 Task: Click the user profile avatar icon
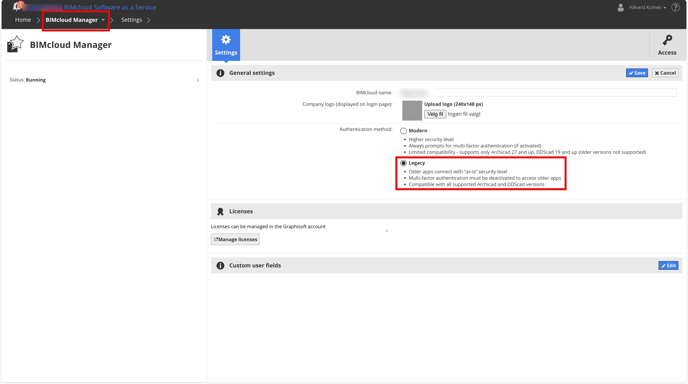pos(620,7)
